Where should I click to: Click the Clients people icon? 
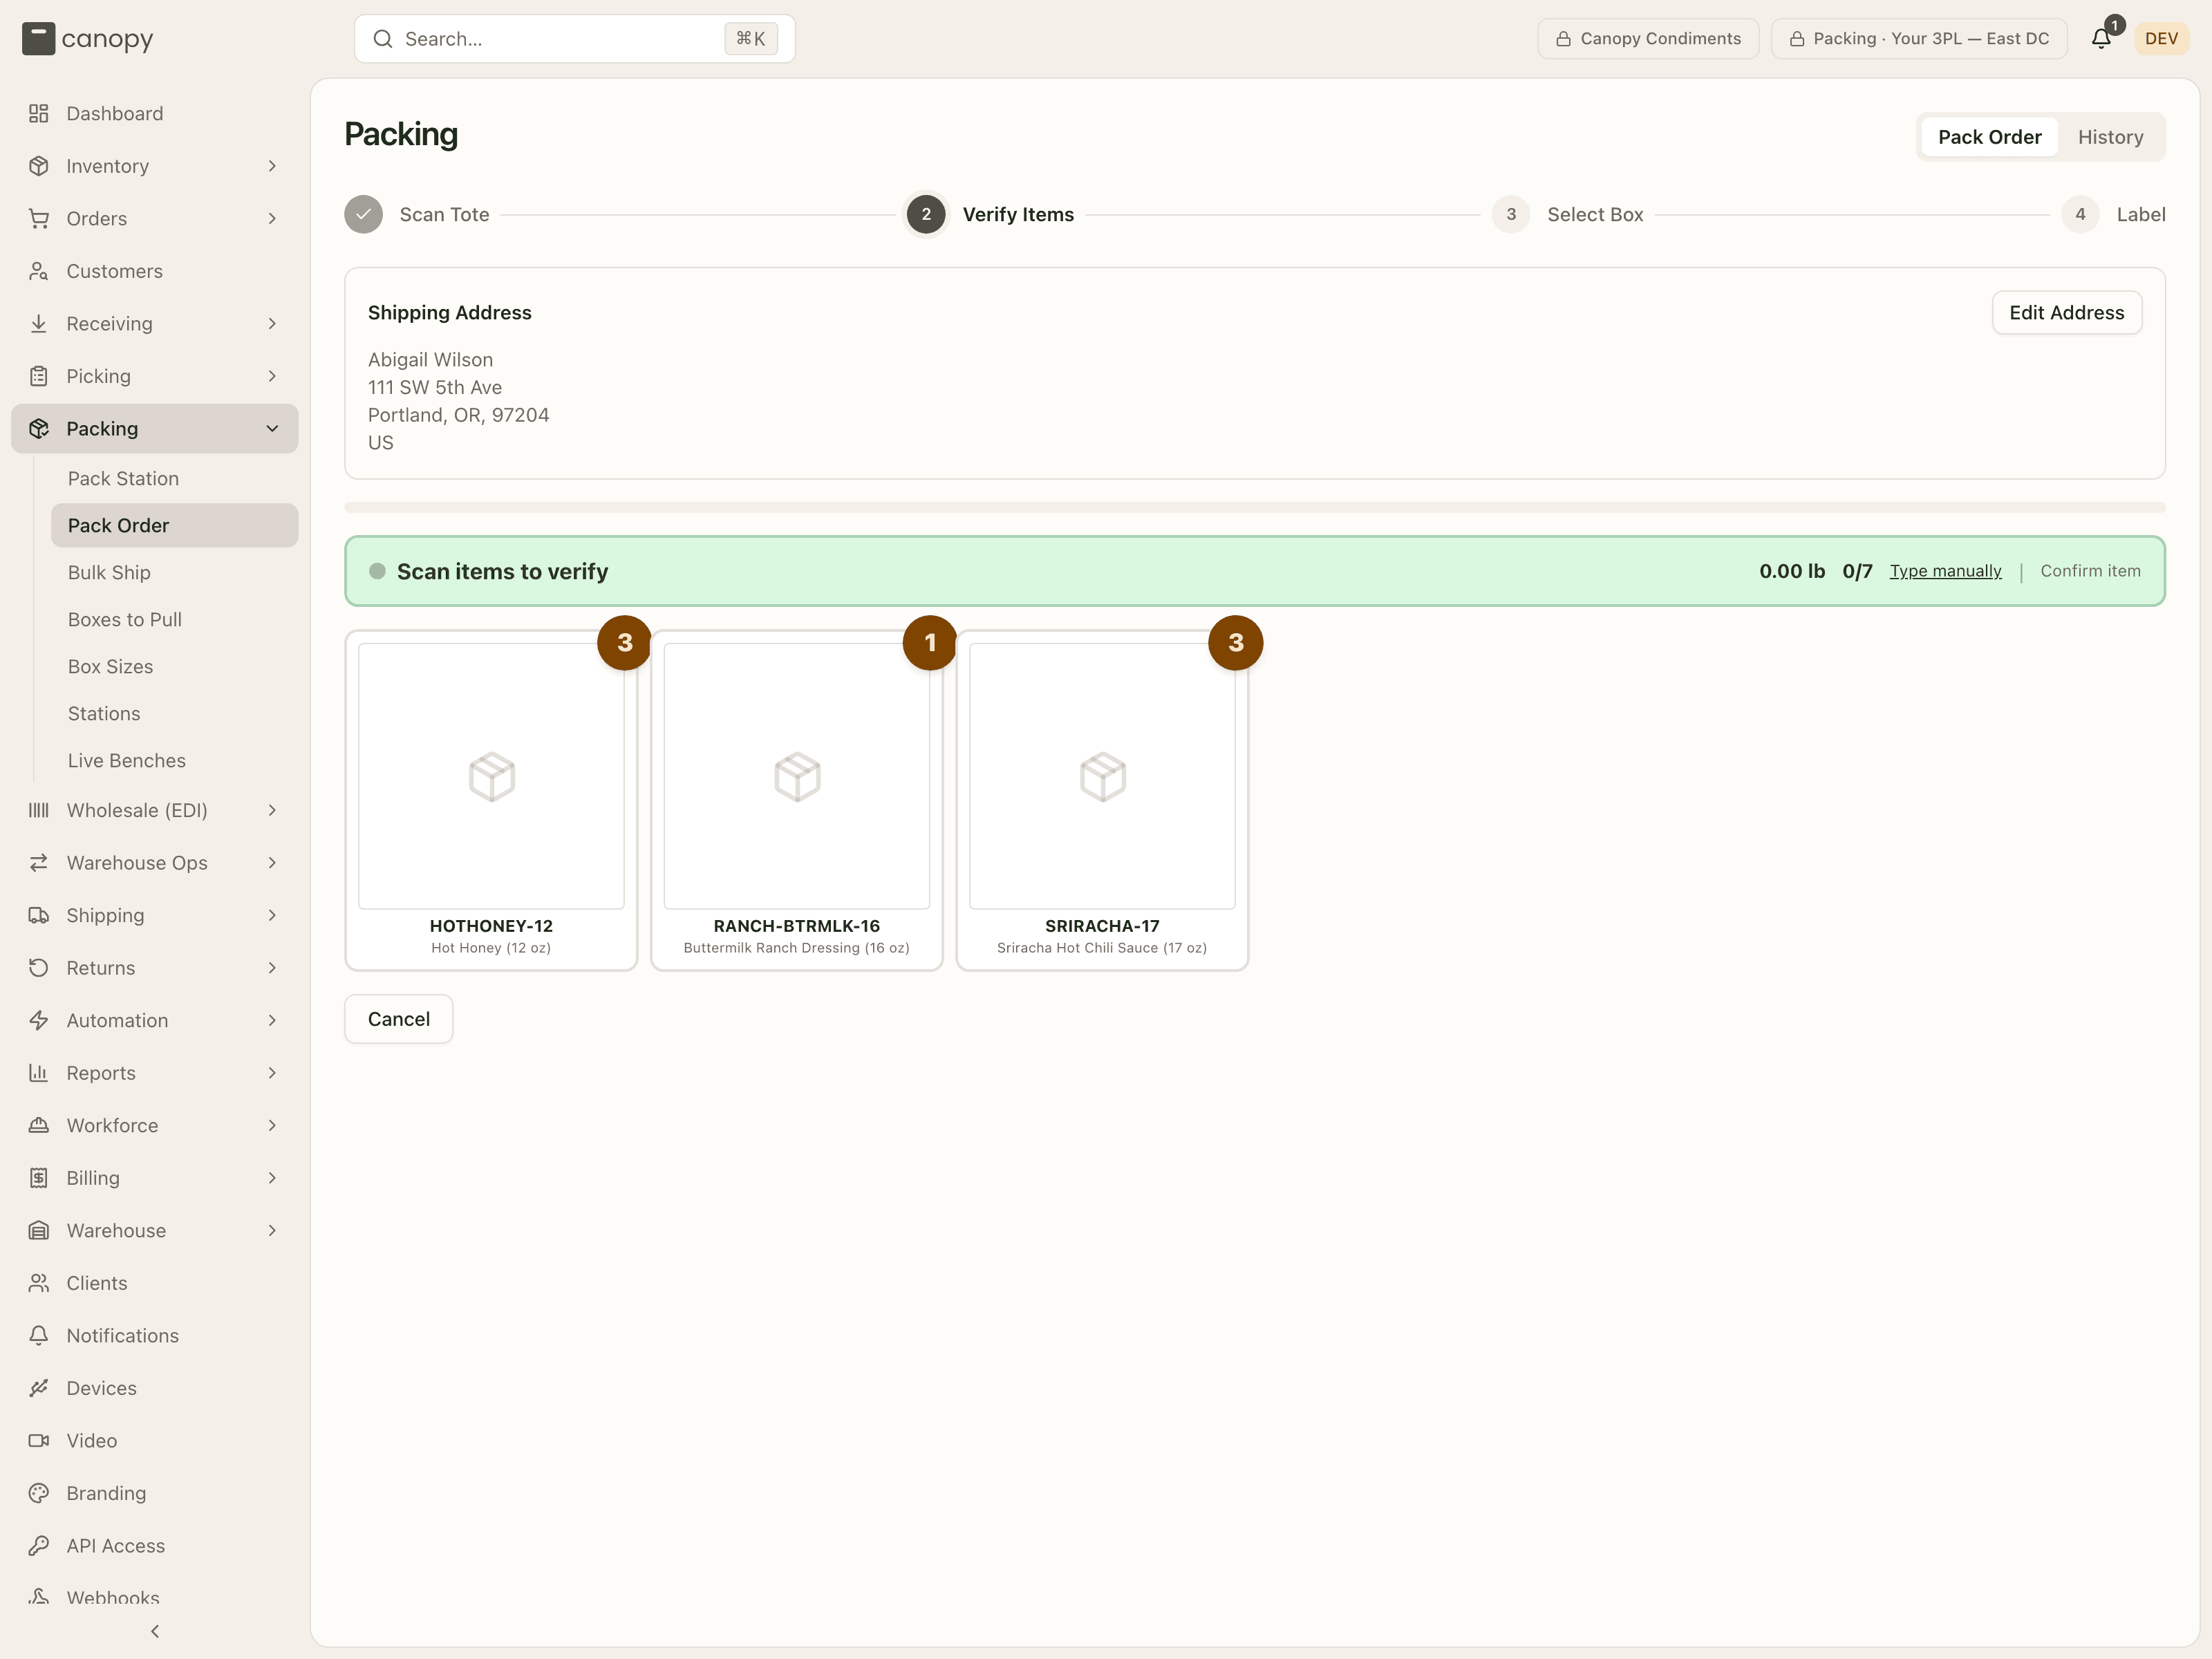pyautogui.click(x=39, y=1283)
